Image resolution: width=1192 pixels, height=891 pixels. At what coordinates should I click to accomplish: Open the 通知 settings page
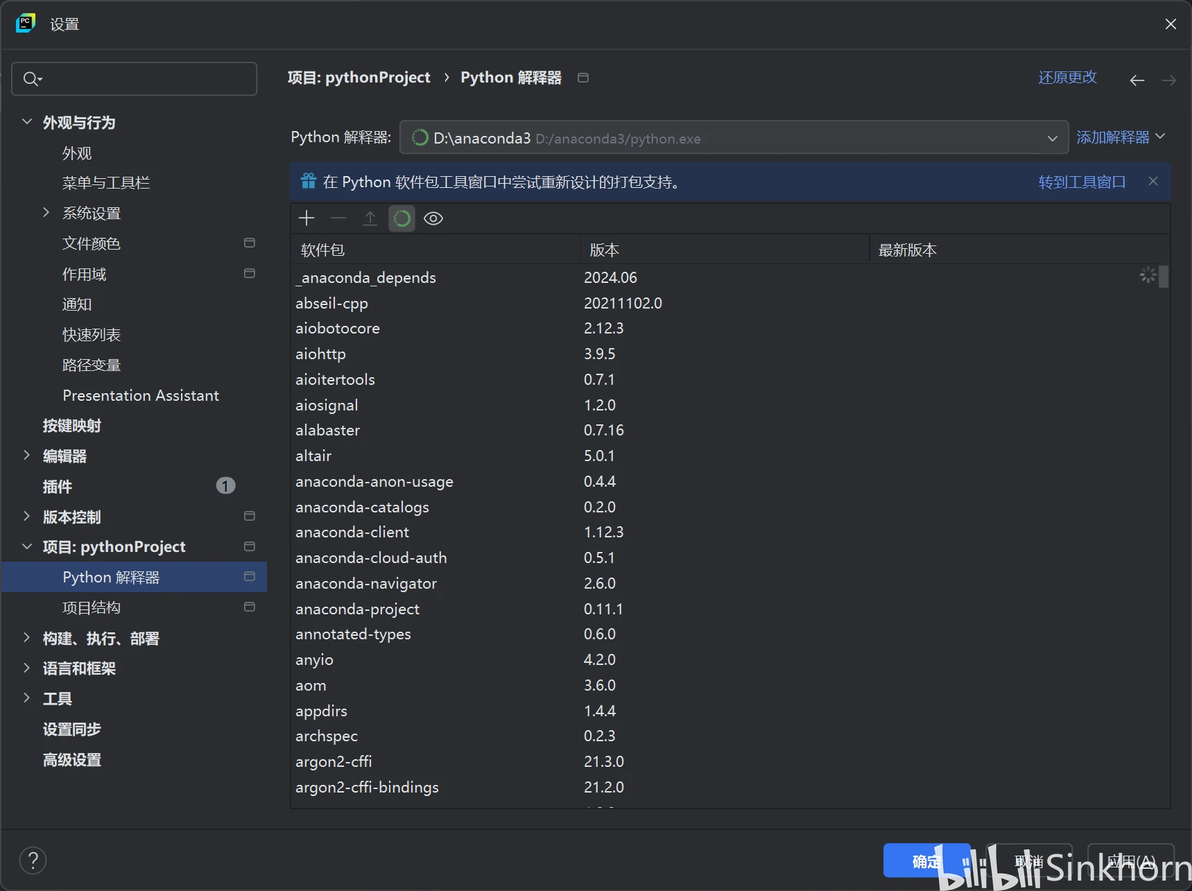[x=77, y=304]
